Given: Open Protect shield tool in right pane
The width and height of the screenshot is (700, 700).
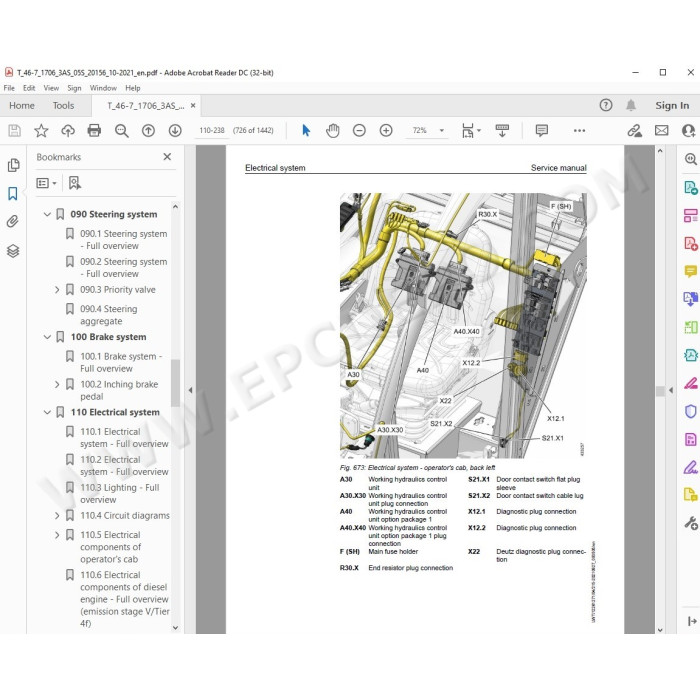Looking at the screenshot, I should (x=691, y=411).
